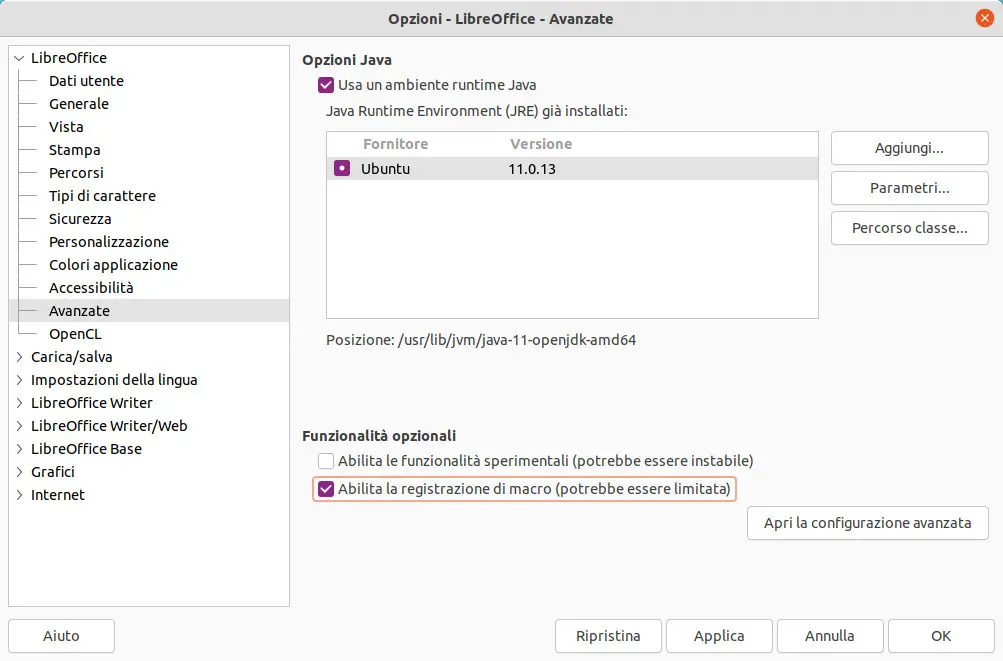
Task: Select the Carica/salva tree label
Action: pos(72,357)
